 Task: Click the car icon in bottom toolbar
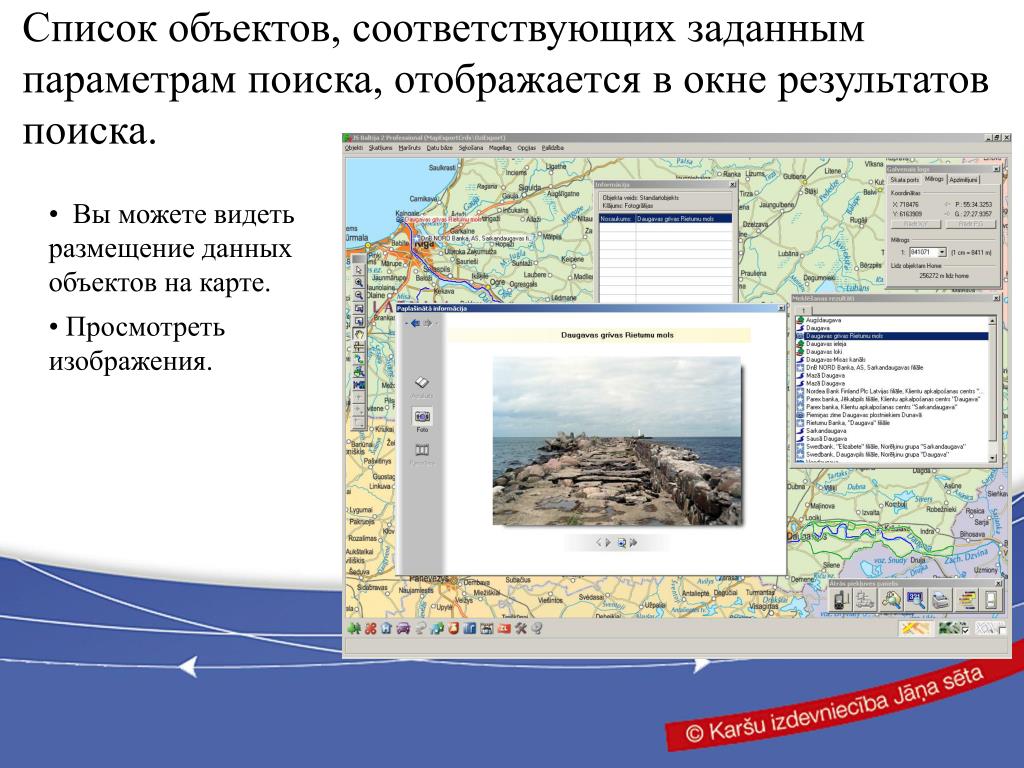point(403,628)
